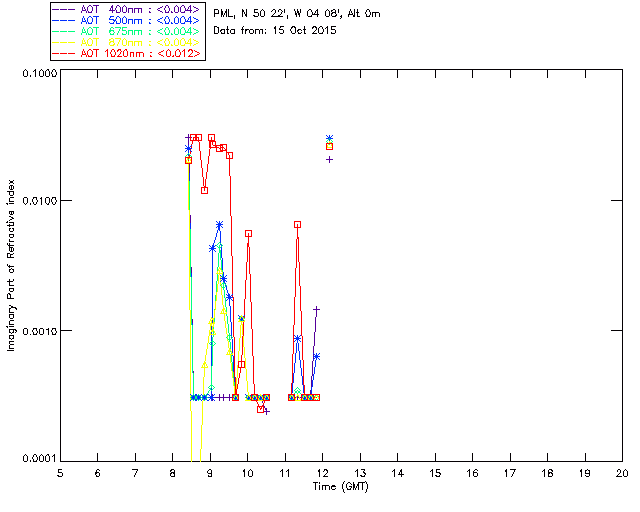Click the red square dip marker near 0.012 before 9 GMT
Screen dimensions: 640x512
204,190
